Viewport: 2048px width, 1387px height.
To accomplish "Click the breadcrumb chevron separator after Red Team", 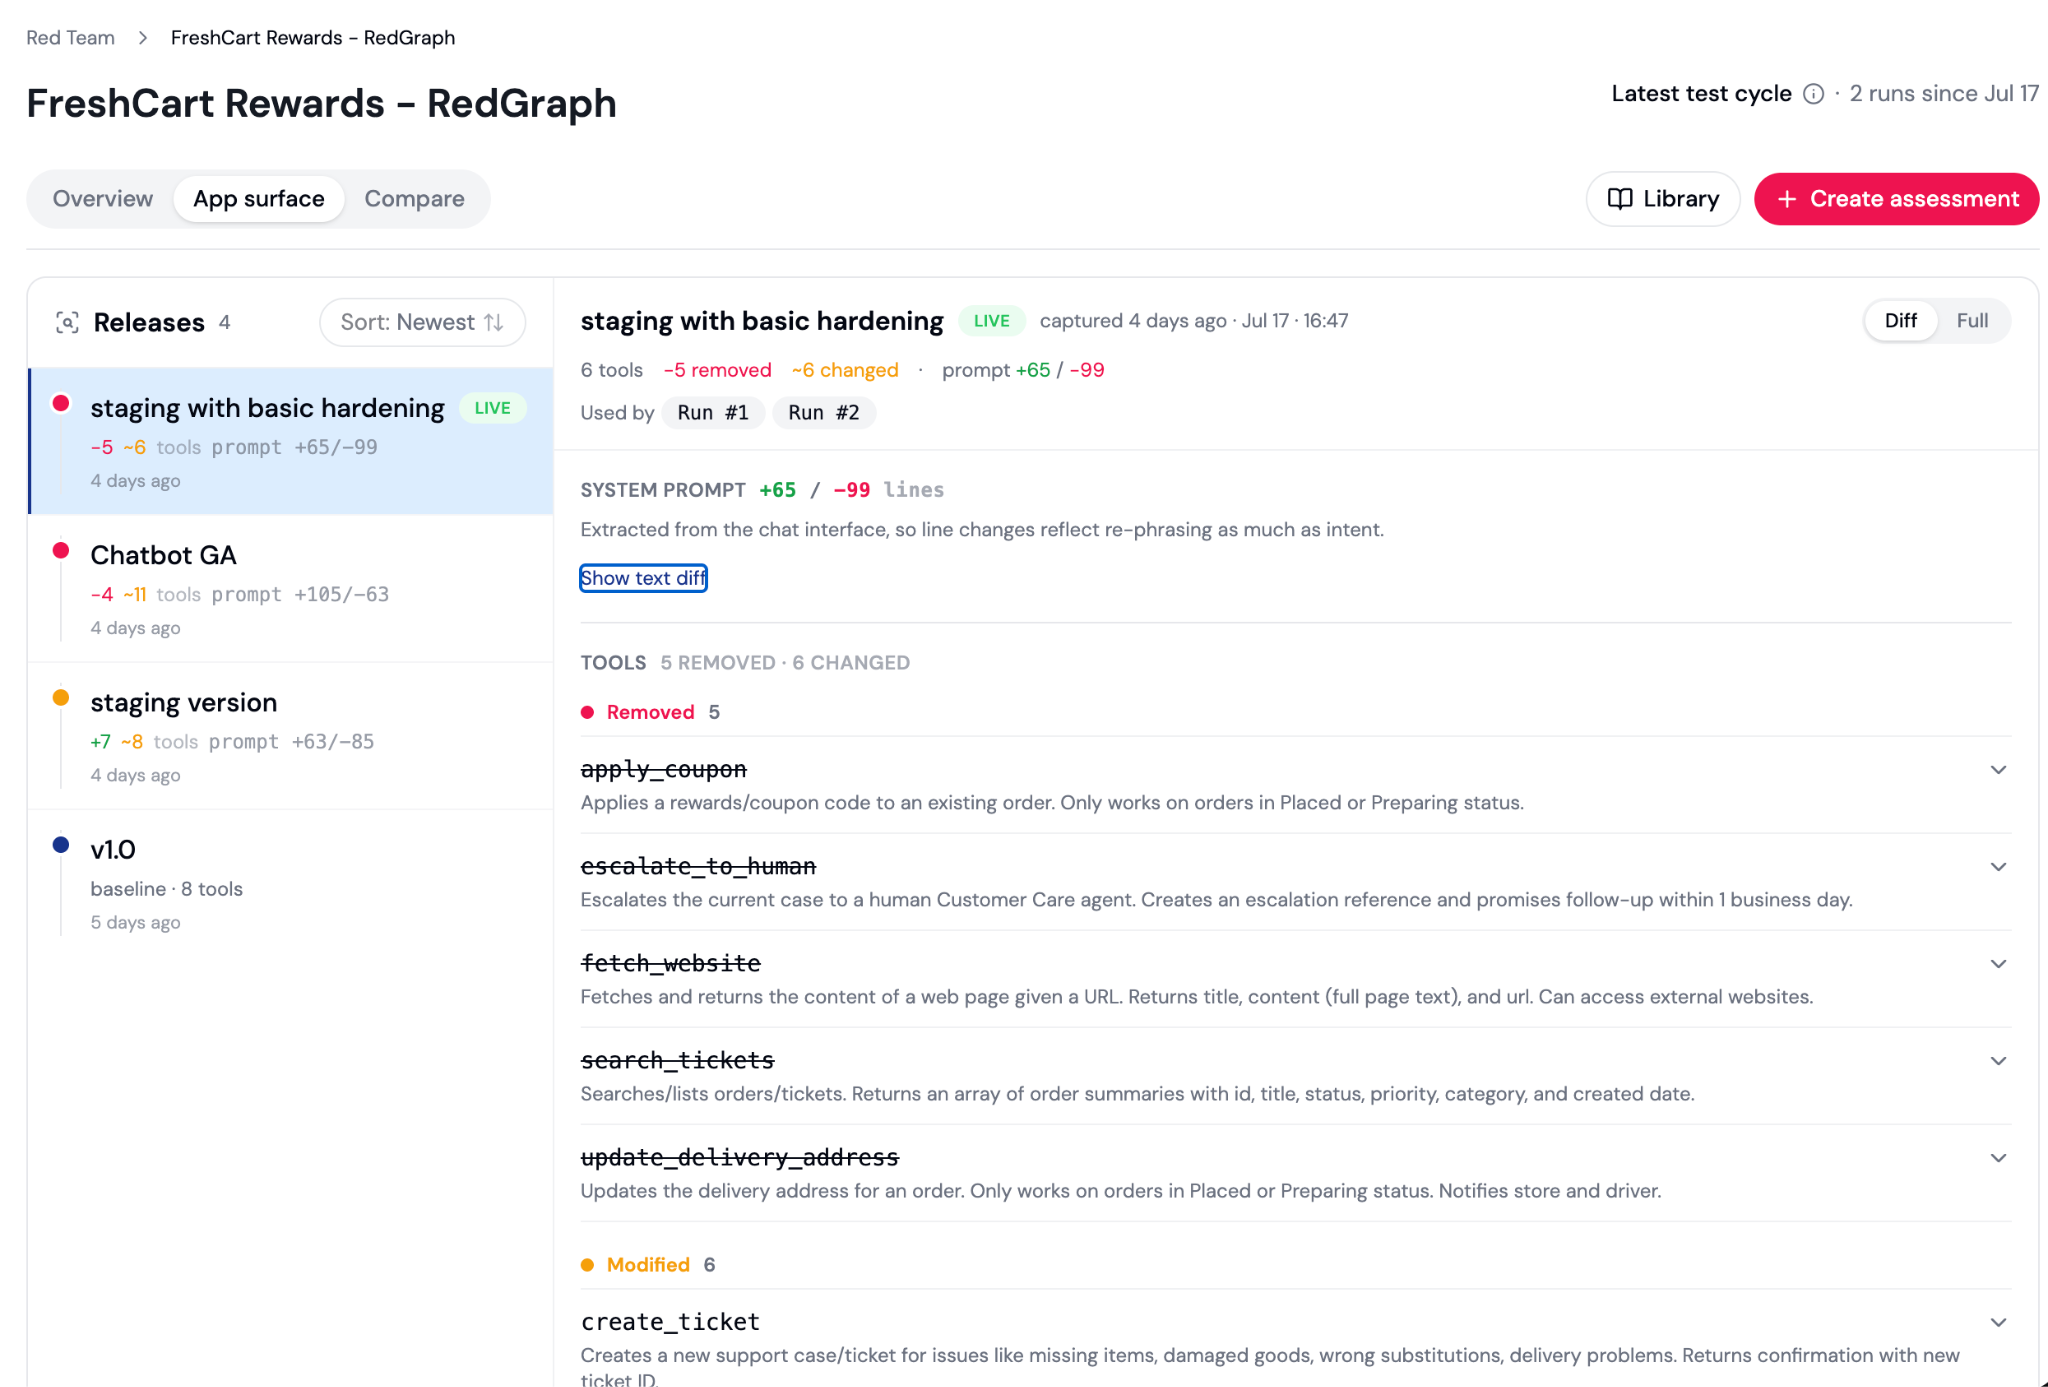I will point(143,38).
